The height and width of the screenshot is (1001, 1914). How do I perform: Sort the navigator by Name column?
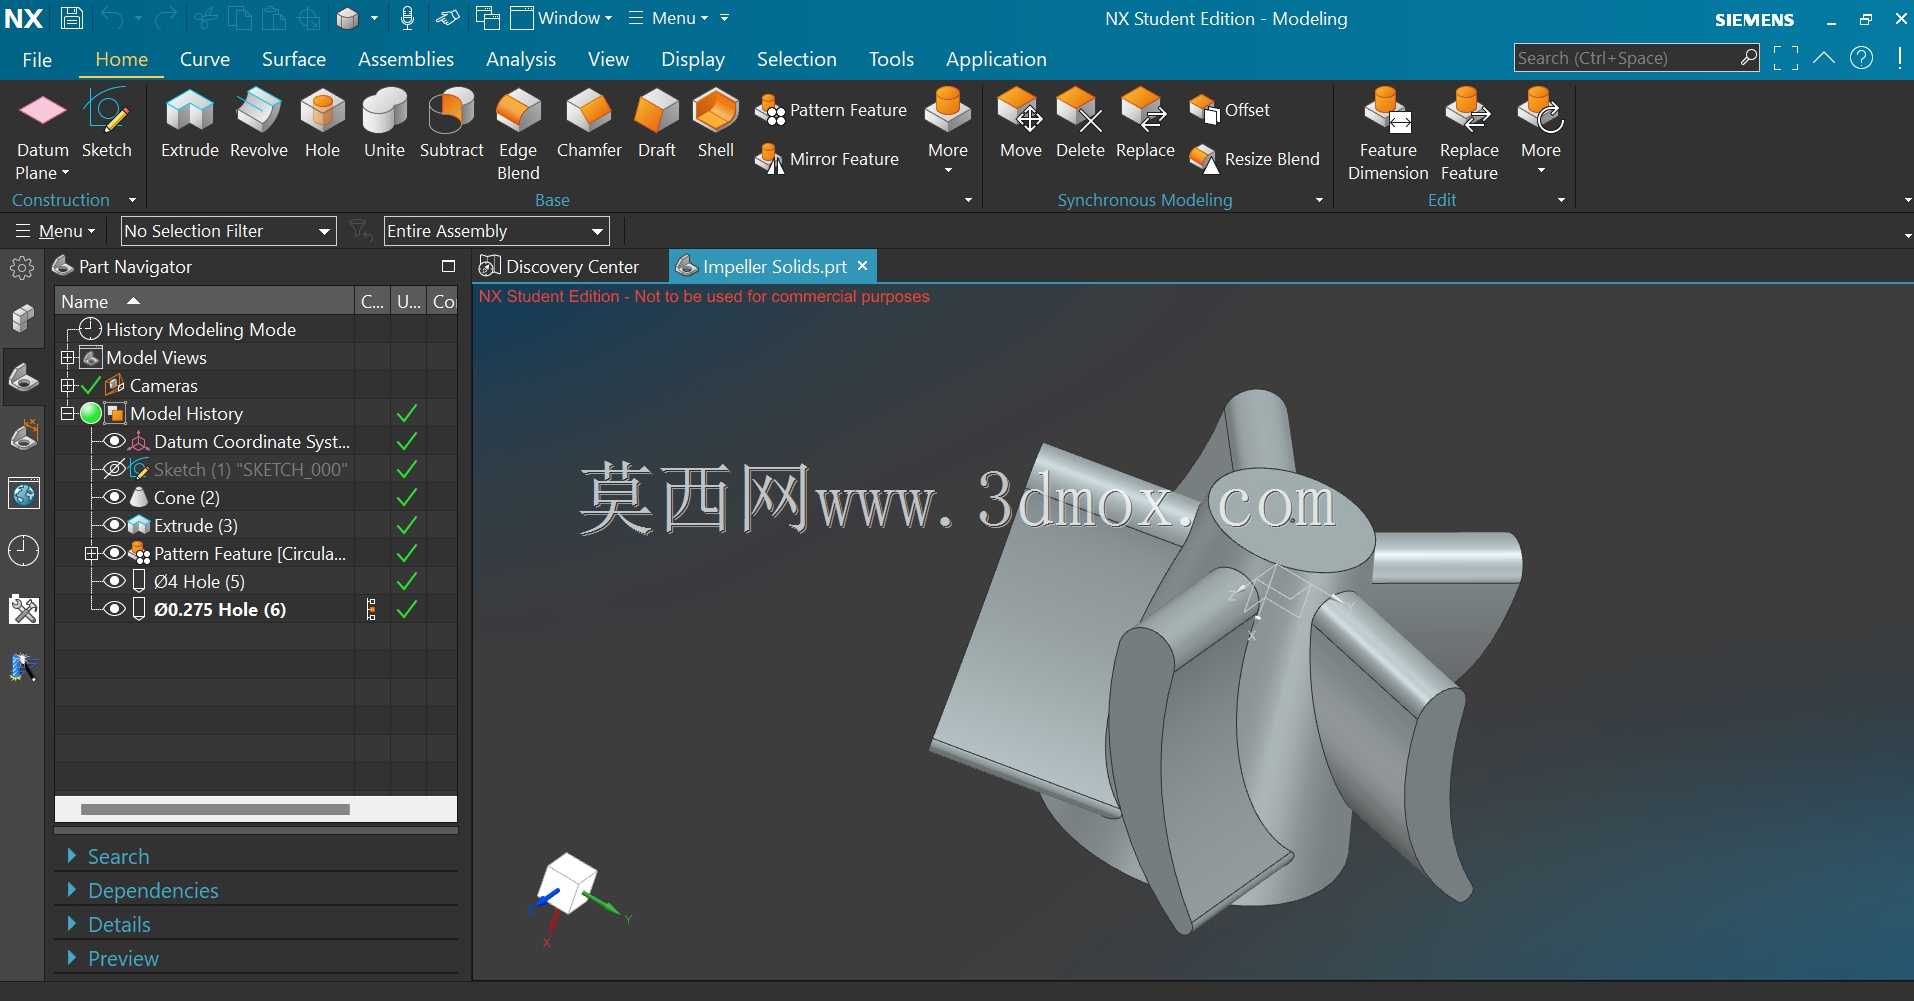[x=204, y=301]
